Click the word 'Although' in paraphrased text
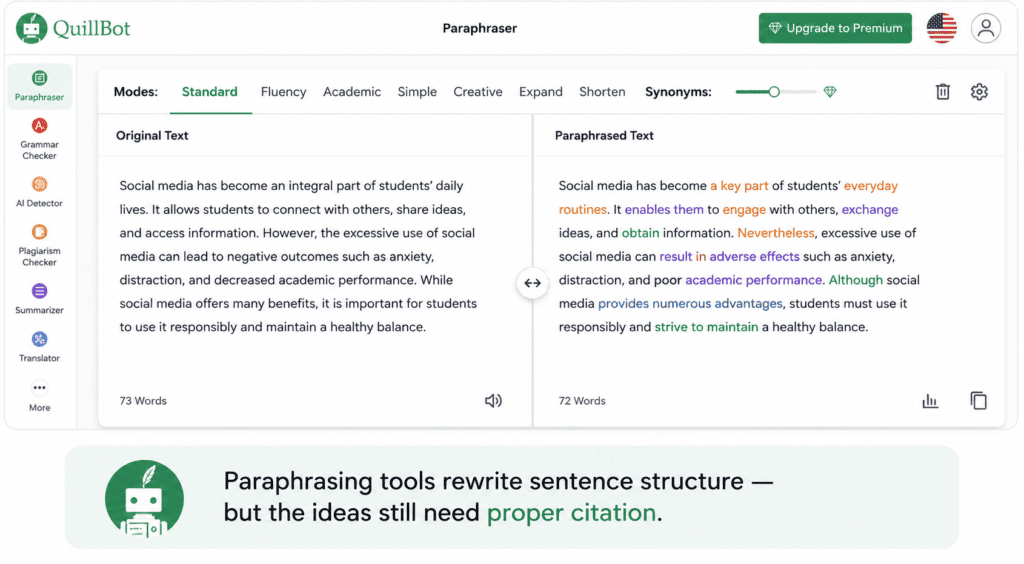1024x564 pixels. (x=856, y=279)
